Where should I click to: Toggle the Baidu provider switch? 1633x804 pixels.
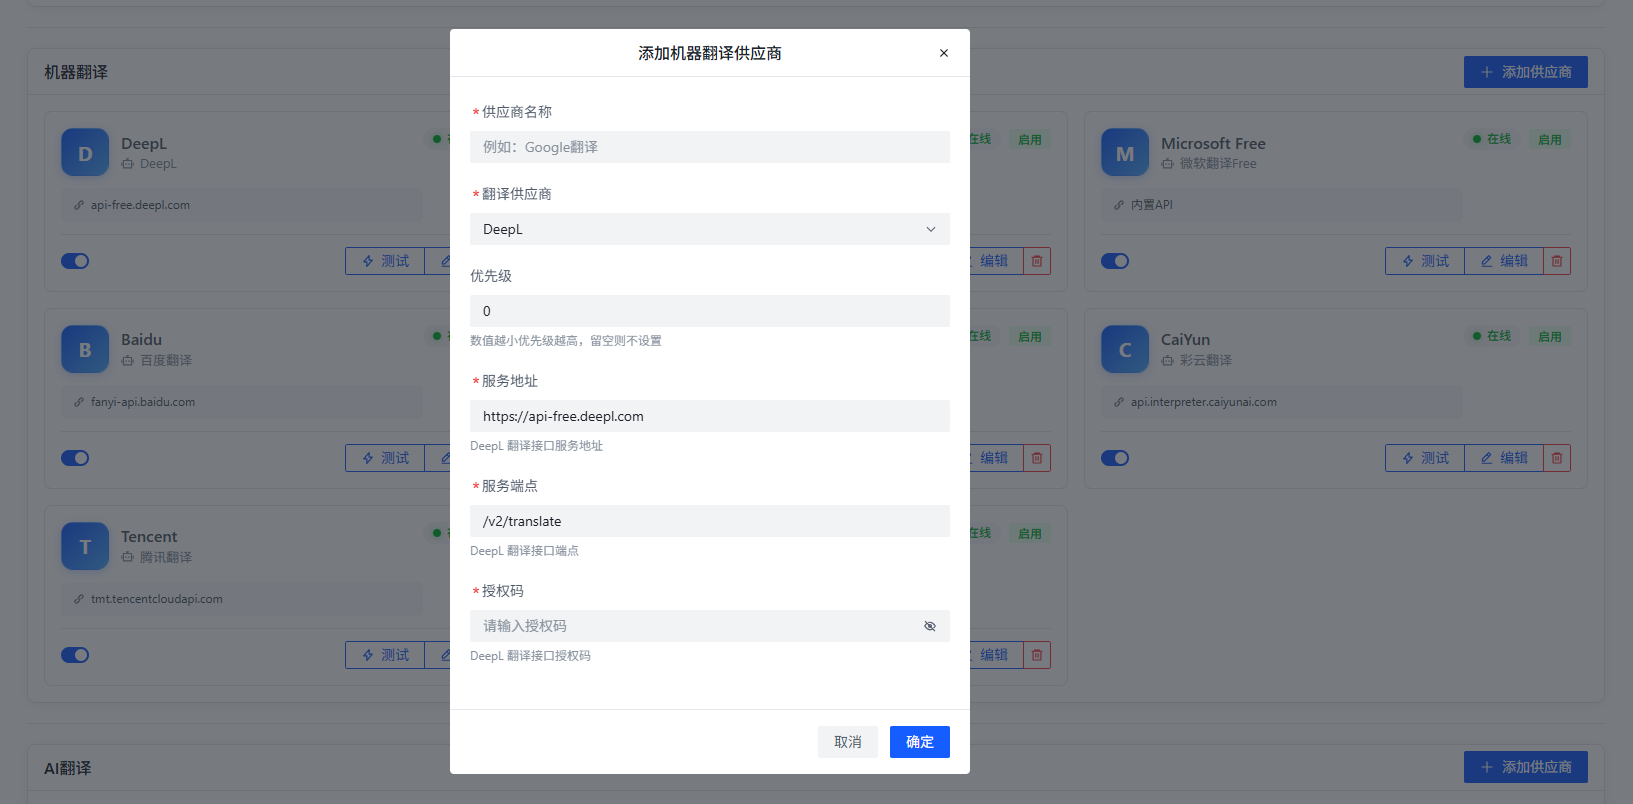pyautogui.click(x=75, y=458)
